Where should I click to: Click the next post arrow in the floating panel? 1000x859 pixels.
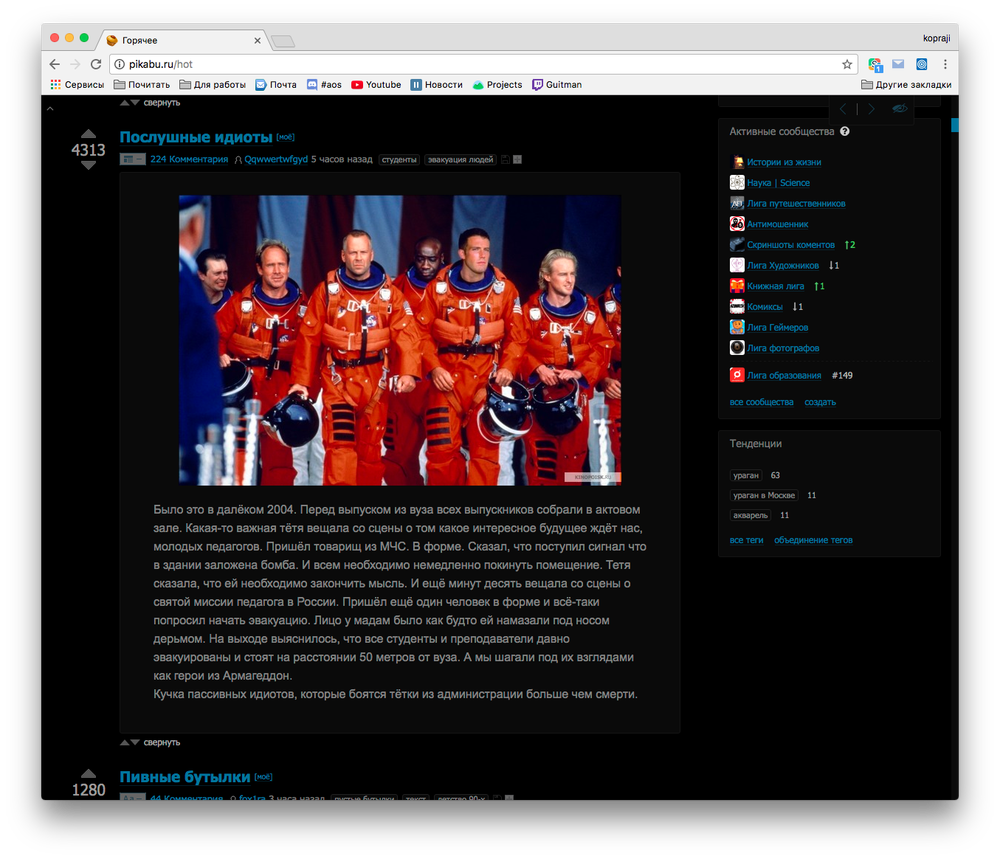click(x=871, y=109)
